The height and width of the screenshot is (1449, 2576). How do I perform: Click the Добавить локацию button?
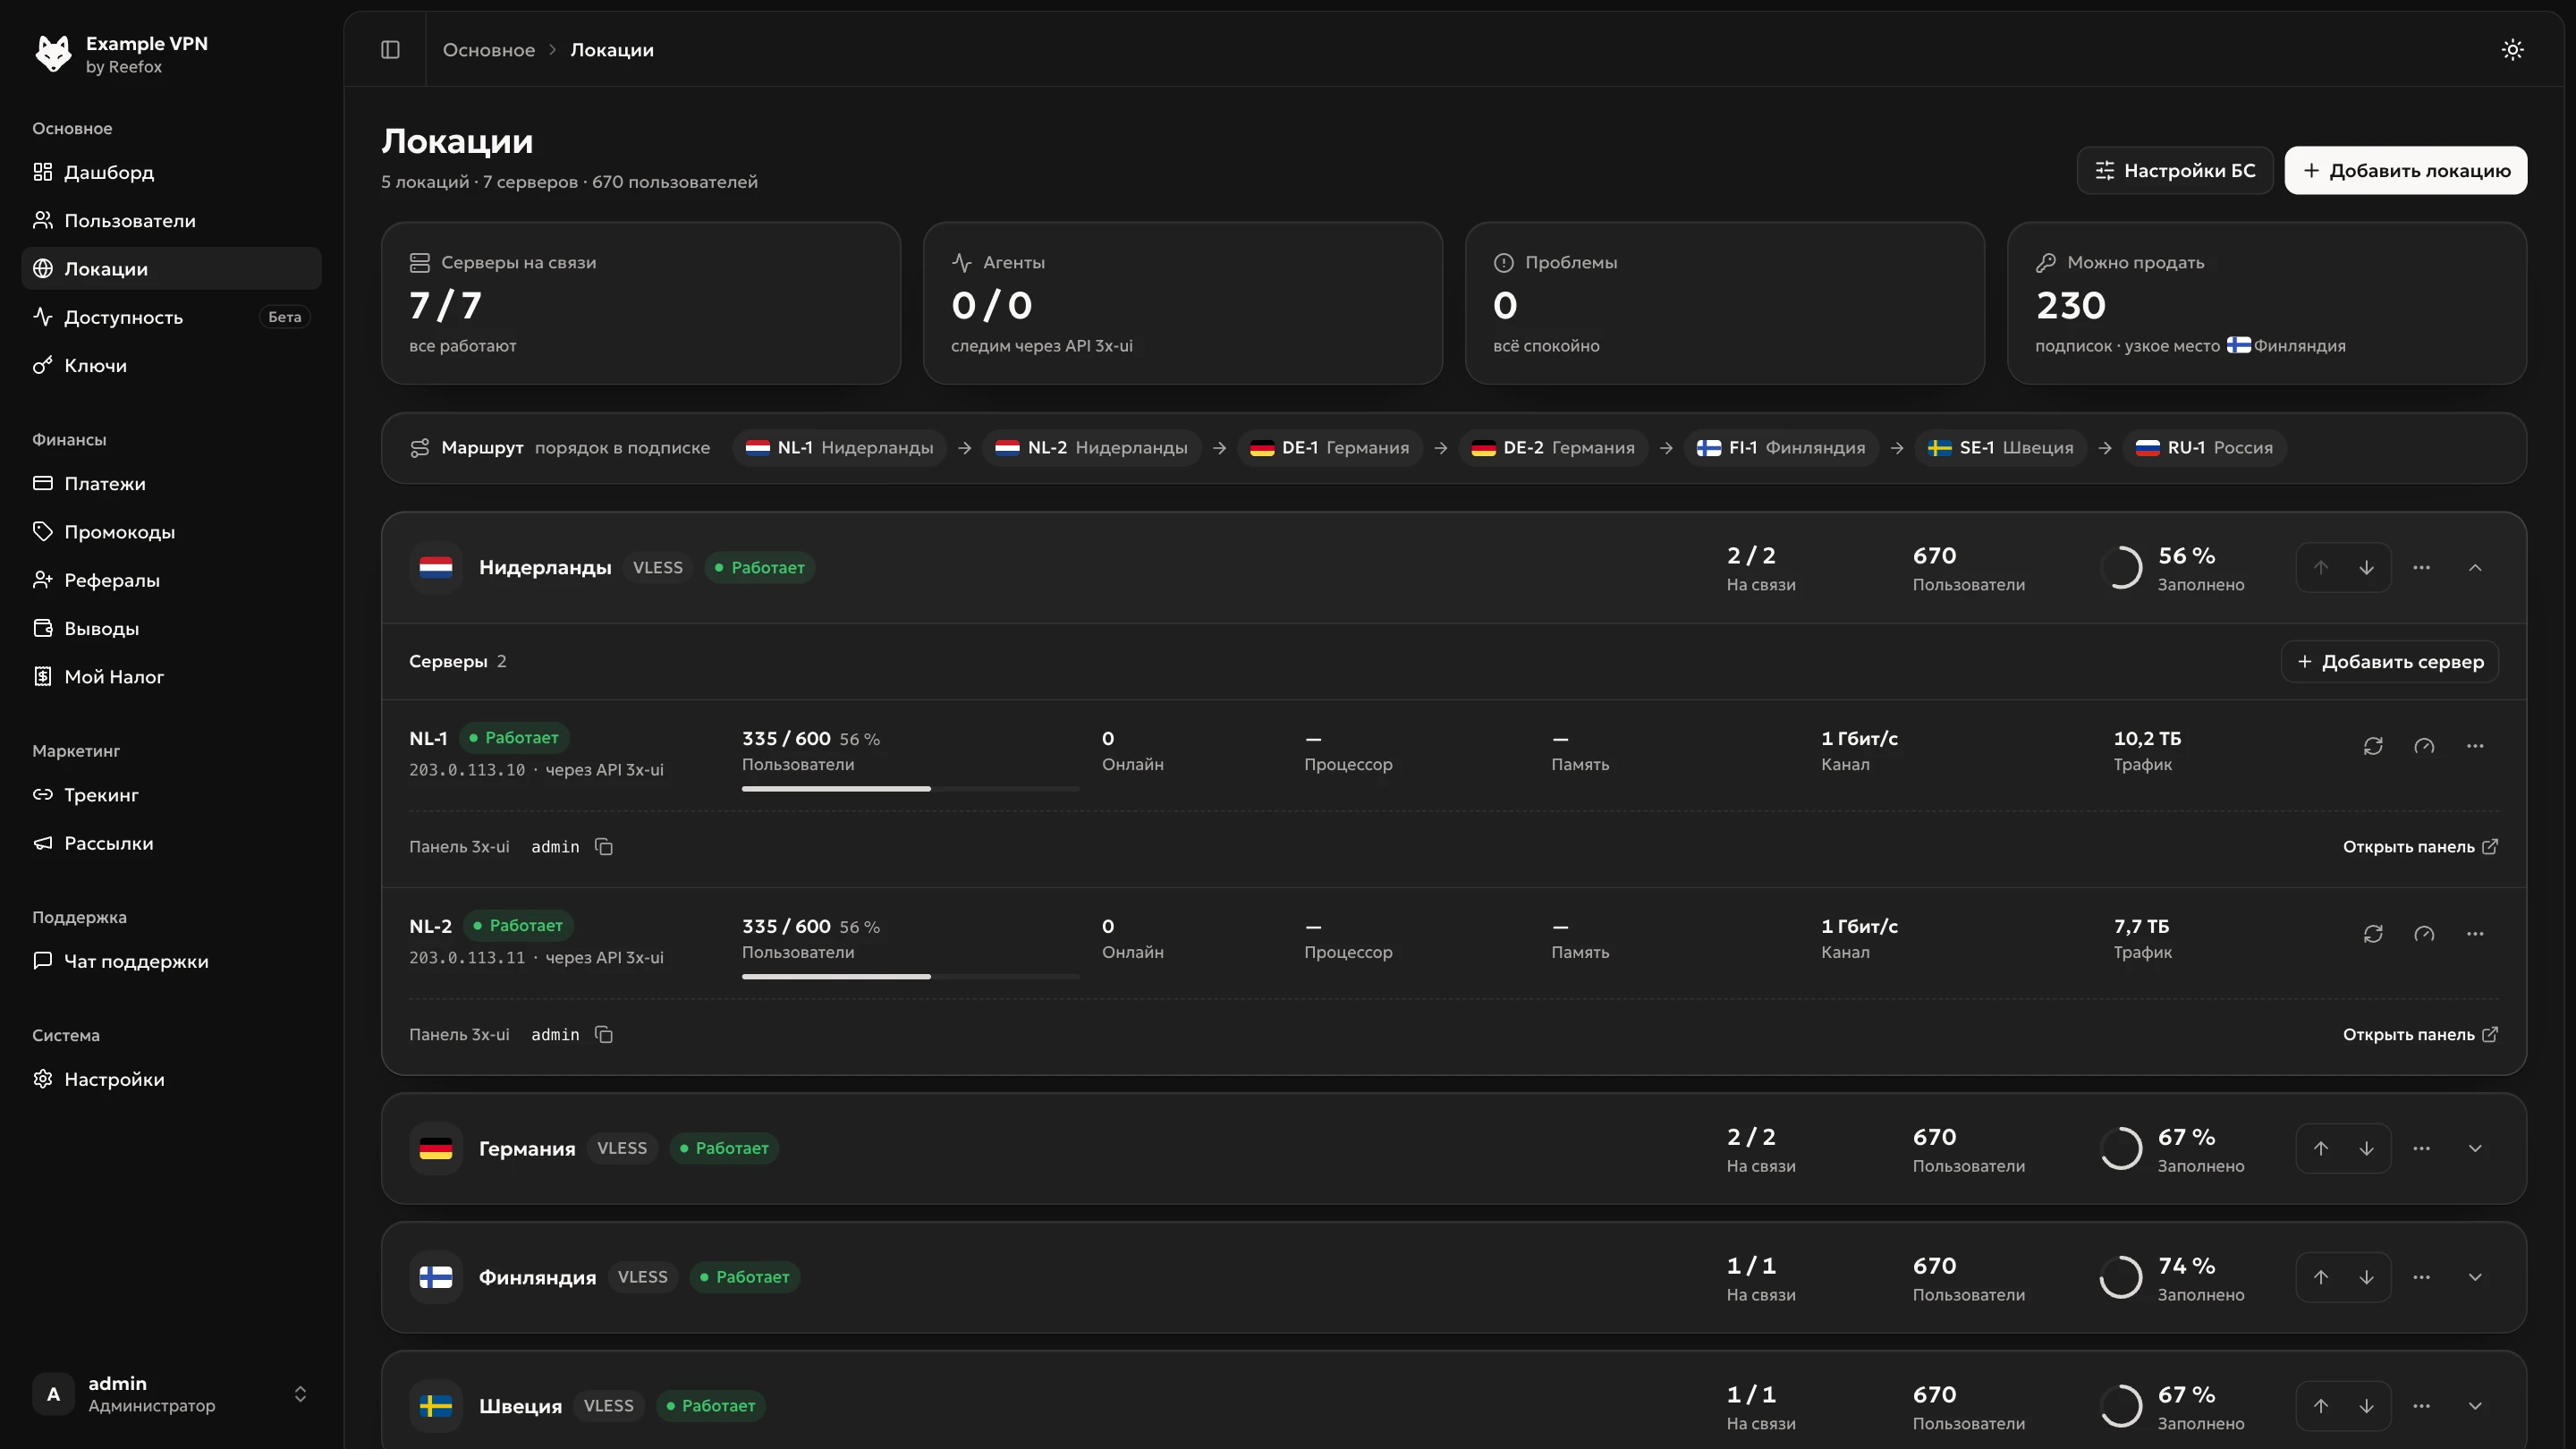(2405, 170)
